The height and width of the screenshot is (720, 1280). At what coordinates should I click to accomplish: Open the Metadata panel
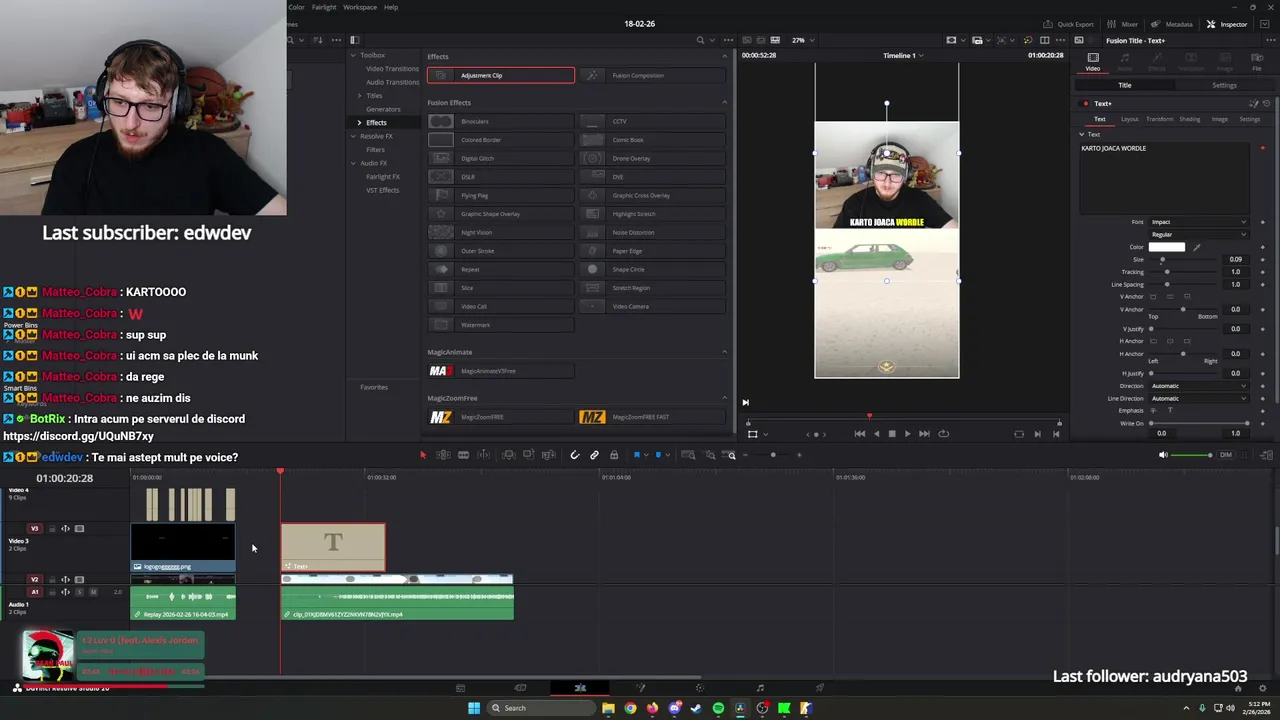click(1172, 24)
